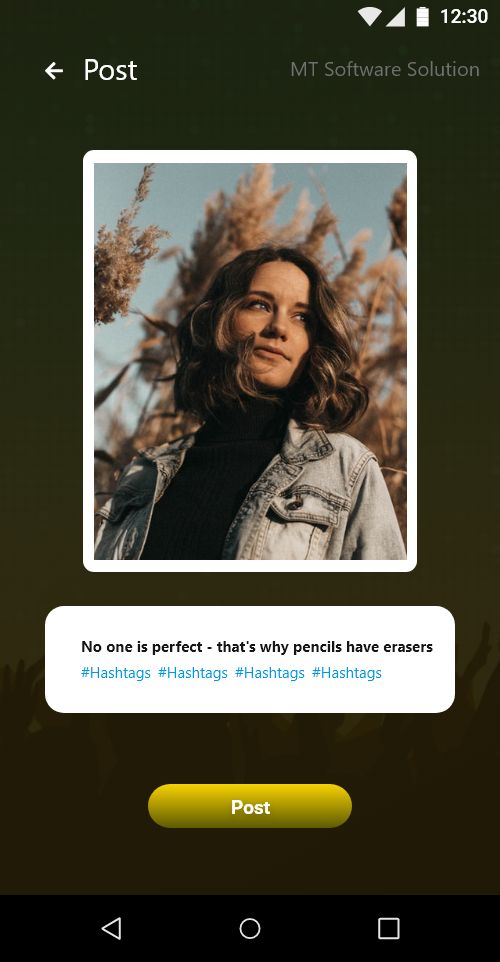The image size is (500, 962).
Task: Edit the caption about pencils and erasers
Action: 257,647
